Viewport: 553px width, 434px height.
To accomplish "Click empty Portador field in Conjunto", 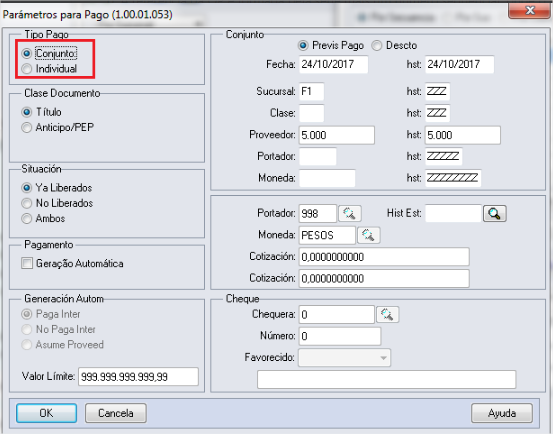I will 317,157.
